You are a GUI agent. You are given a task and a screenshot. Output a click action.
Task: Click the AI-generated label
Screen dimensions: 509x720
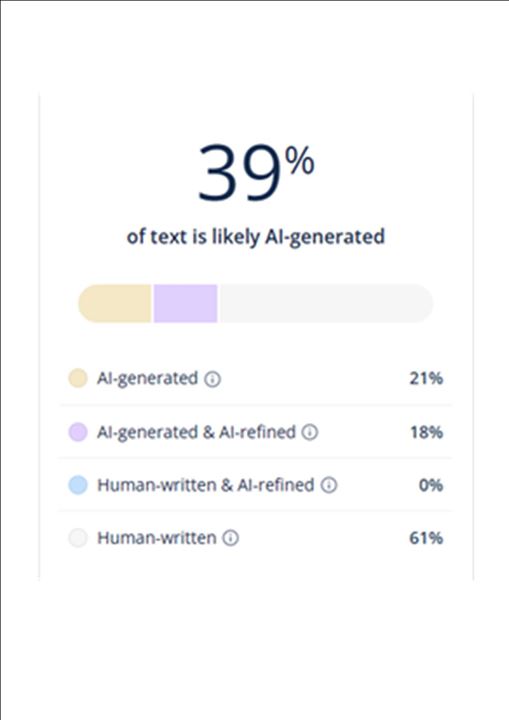[147, 379]
